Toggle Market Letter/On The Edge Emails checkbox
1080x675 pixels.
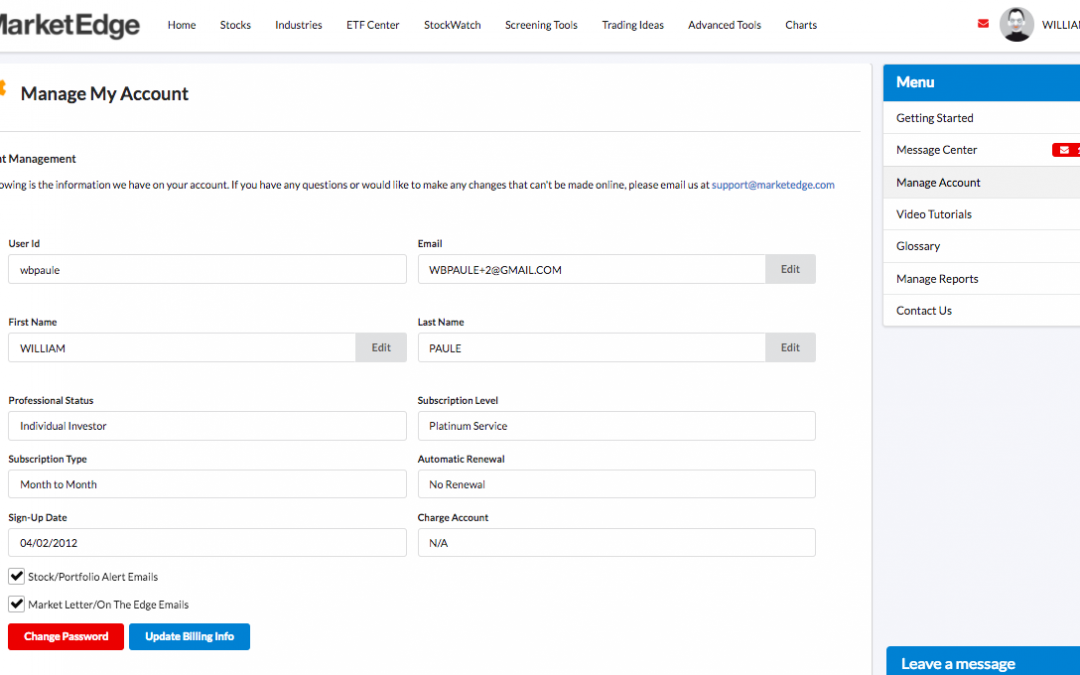(x=17, y=604)
